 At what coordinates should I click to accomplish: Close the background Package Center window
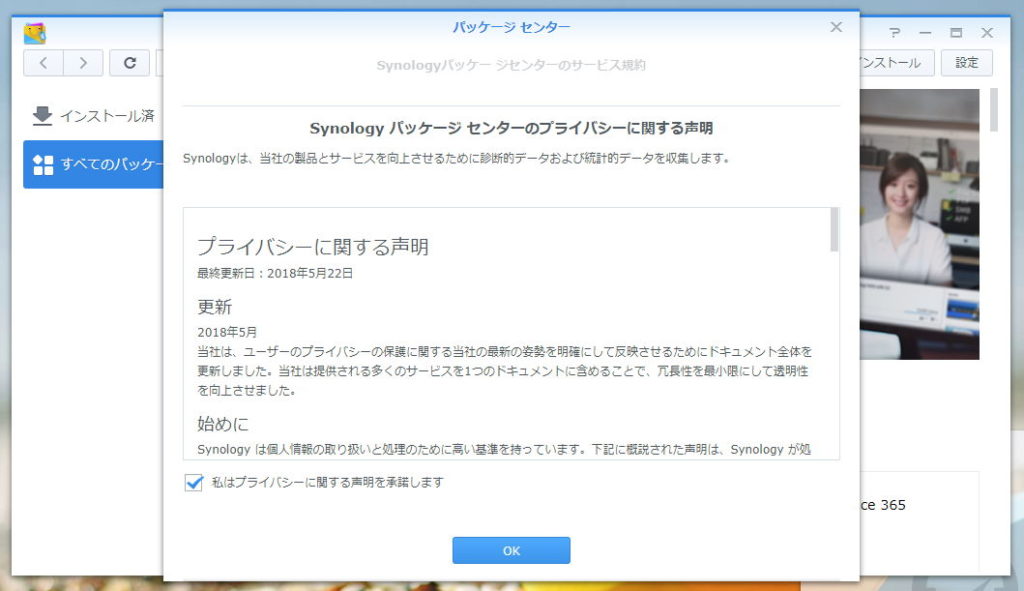coord(987,33)
